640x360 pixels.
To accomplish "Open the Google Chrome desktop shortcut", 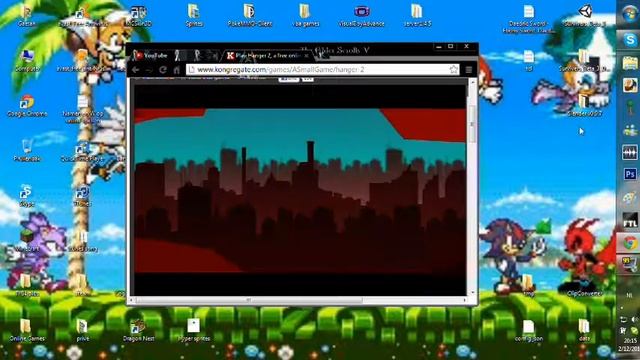I will 27,106.
